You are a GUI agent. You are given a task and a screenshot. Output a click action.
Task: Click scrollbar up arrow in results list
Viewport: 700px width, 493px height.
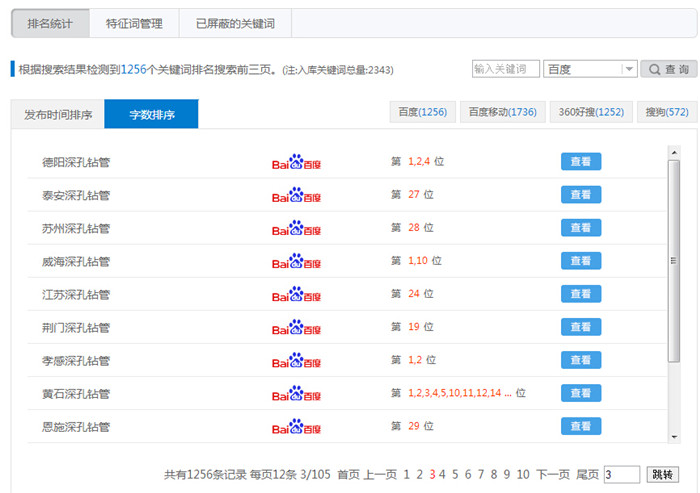674,152
